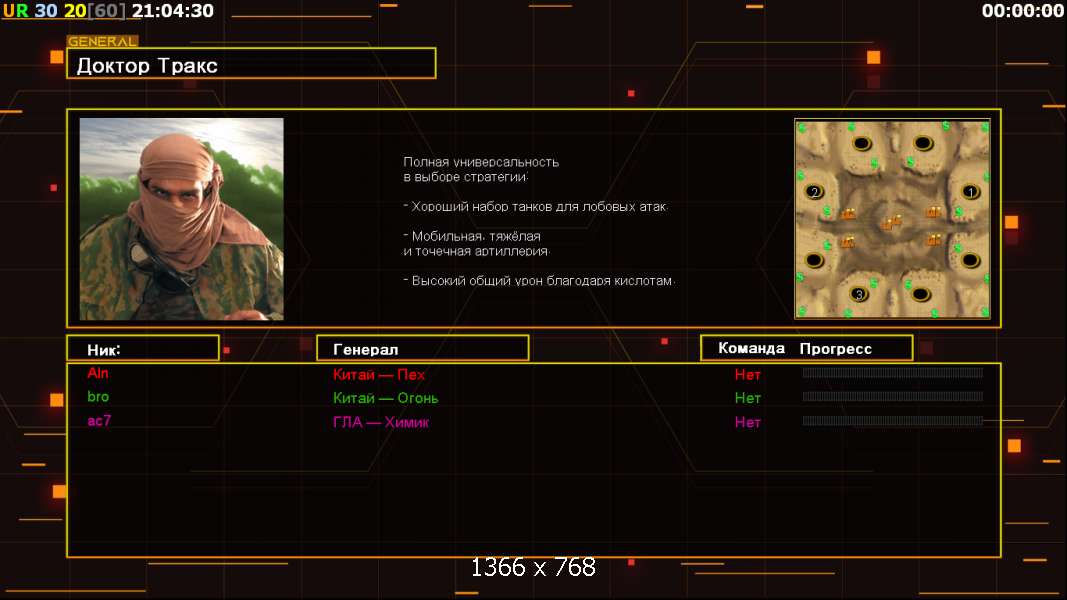Select player ac7 in the list
The height and width of the screenshot is (600, 1067).
99,420
